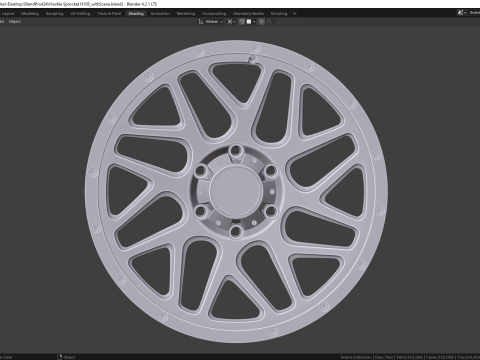Select the active Shading workspace tab

pos(136,14)
